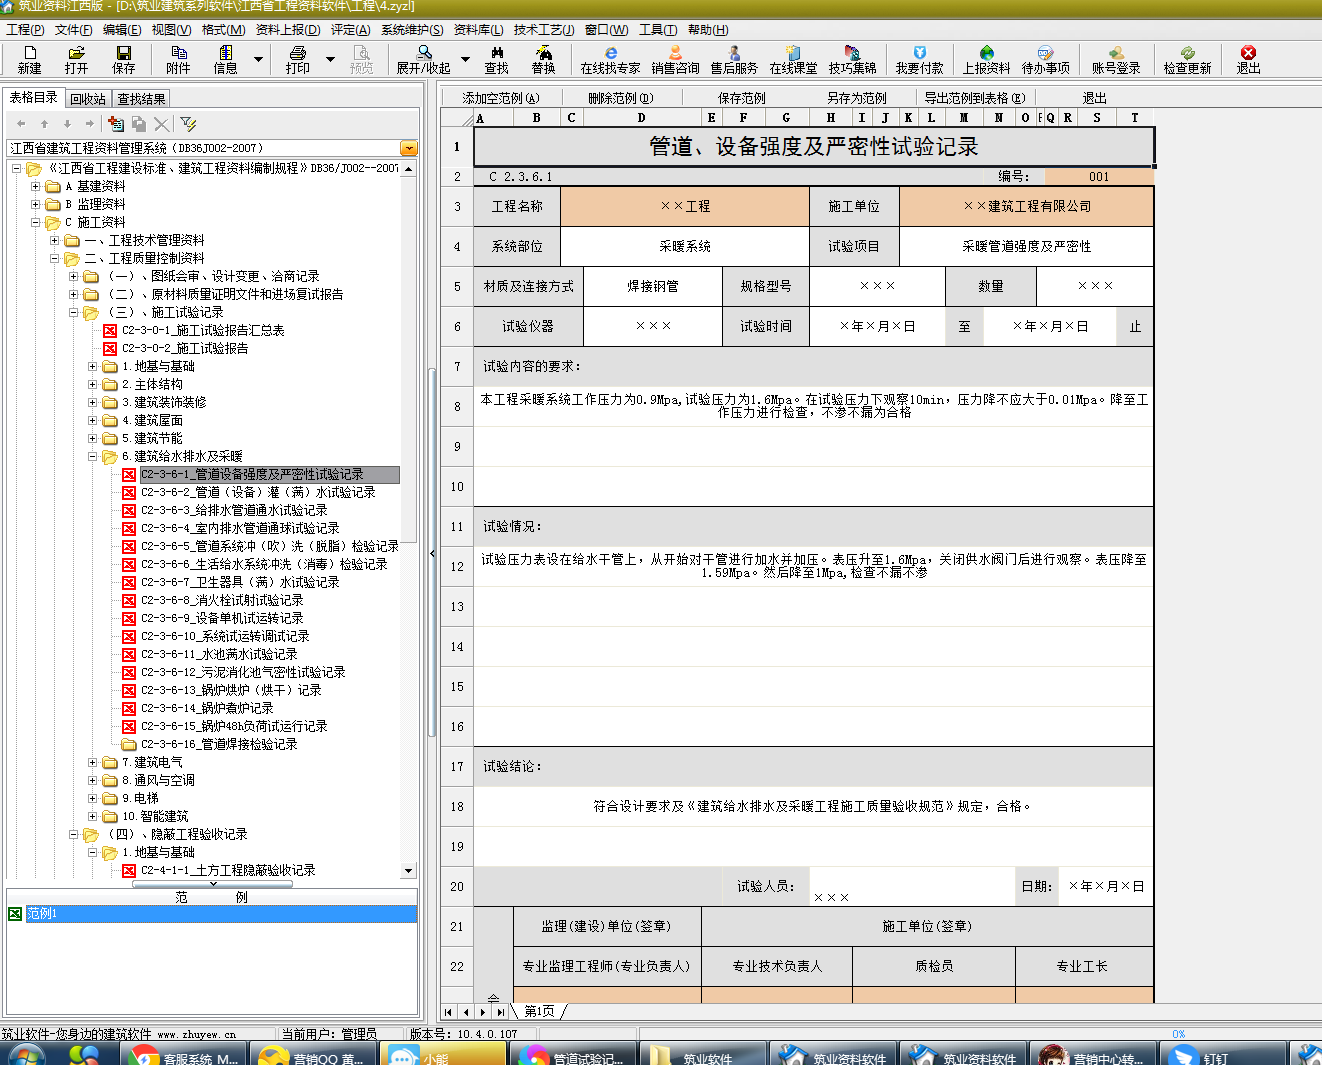This screenshot has width=1322, height=1065.
Task: Open the 附件 attachments tool
Action: click(x=178, y=59)
